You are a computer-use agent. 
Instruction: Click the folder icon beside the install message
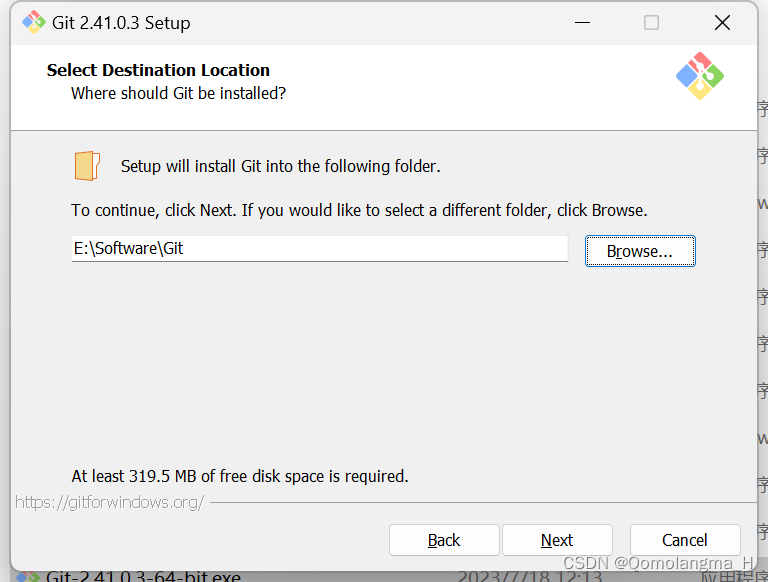[87, 166]
